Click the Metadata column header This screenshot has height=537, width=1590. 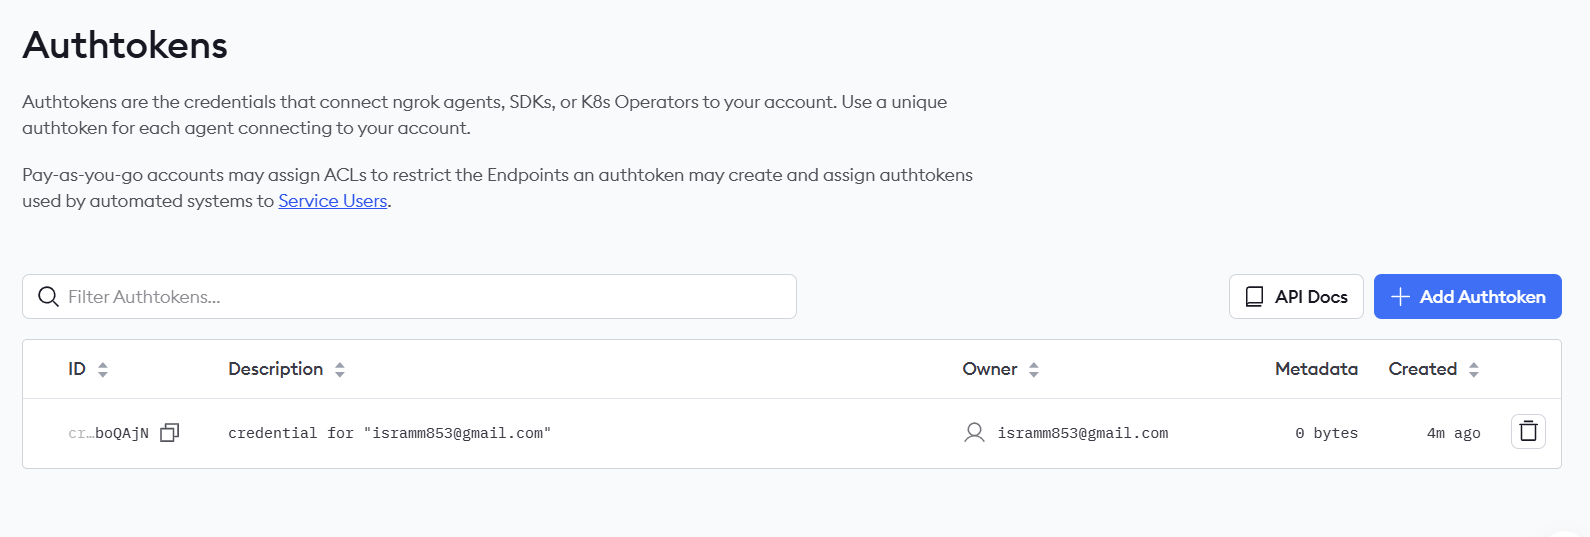coord(1316,369)
